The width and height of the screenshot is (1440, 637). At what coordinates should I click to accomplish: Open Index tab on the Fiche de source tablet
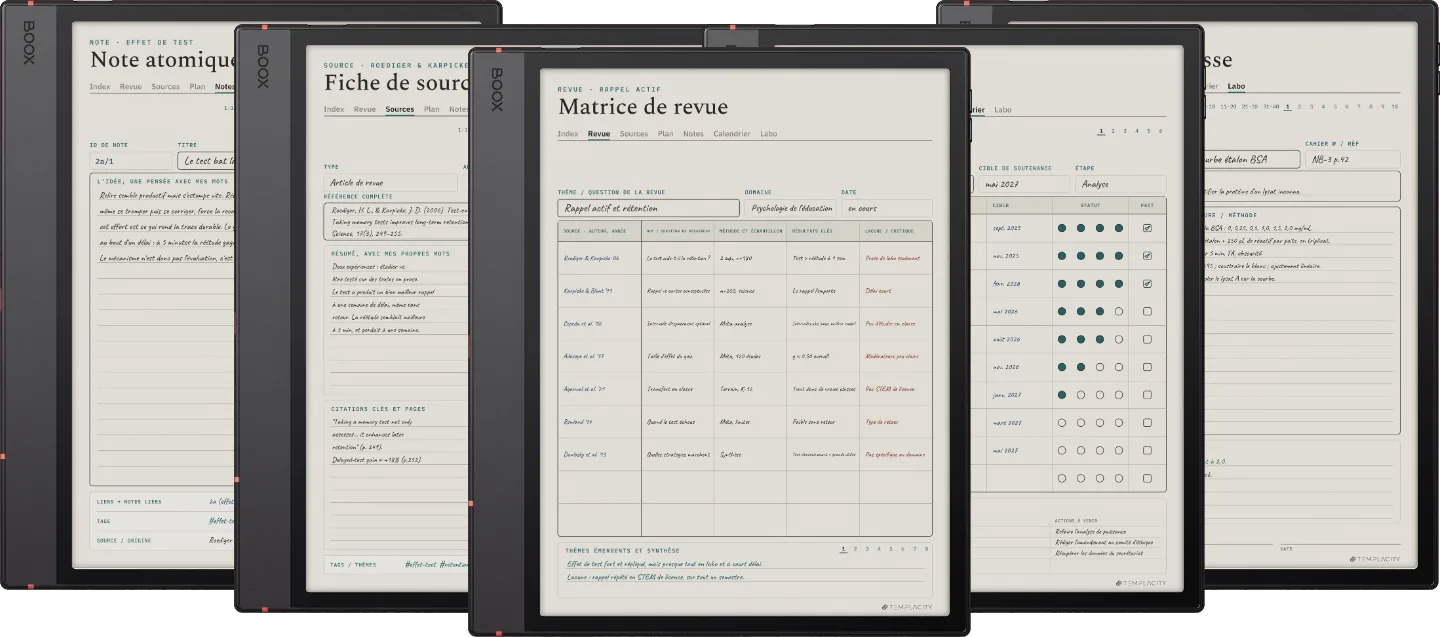(x=334, y=110)
